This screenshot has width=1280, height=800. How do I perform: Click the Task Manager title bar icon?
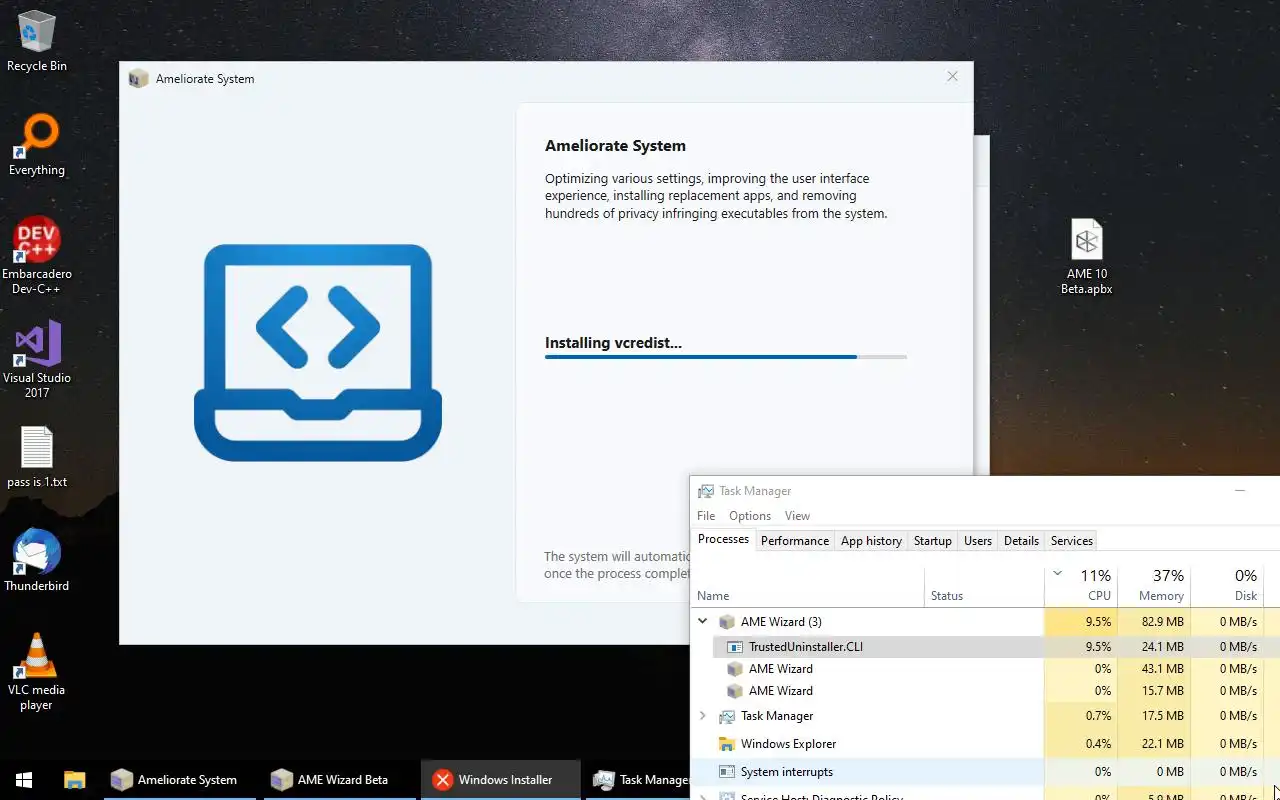pos(705,491)
